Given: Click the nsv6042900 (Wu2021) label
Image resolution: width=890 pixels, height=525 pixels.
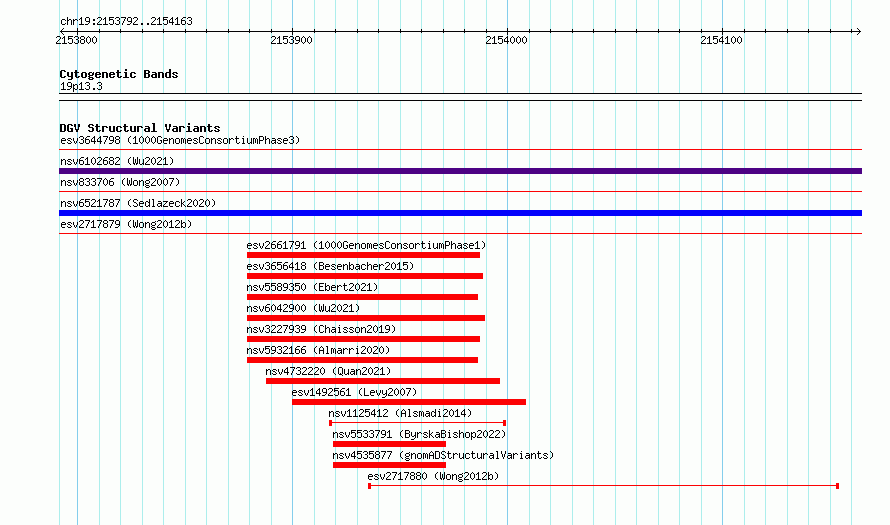Looking at the screenshot, I should click(303, 308).
